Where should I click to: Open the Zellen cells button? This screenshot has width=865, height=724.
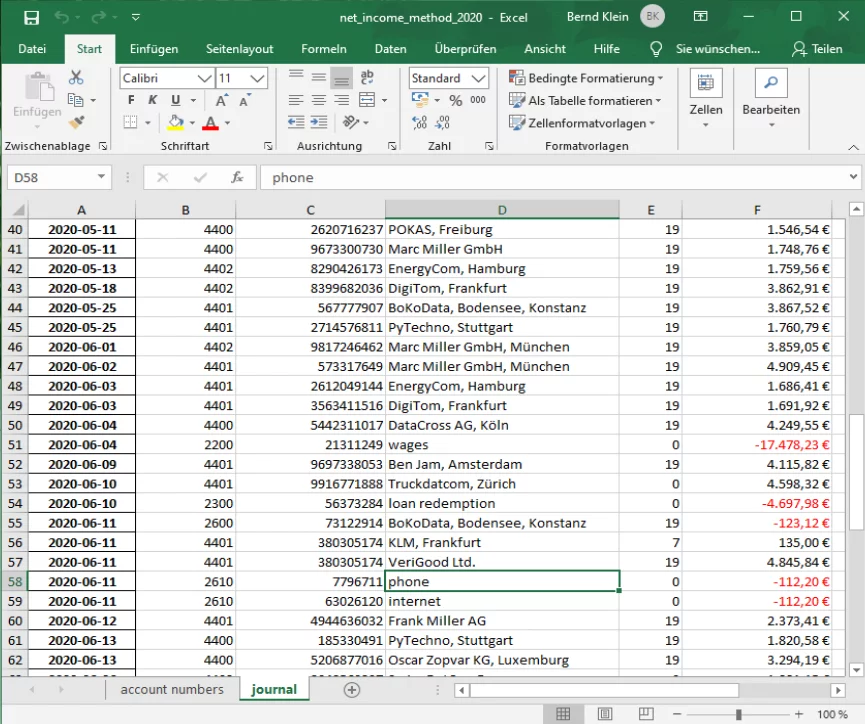(x=706, y=100)
